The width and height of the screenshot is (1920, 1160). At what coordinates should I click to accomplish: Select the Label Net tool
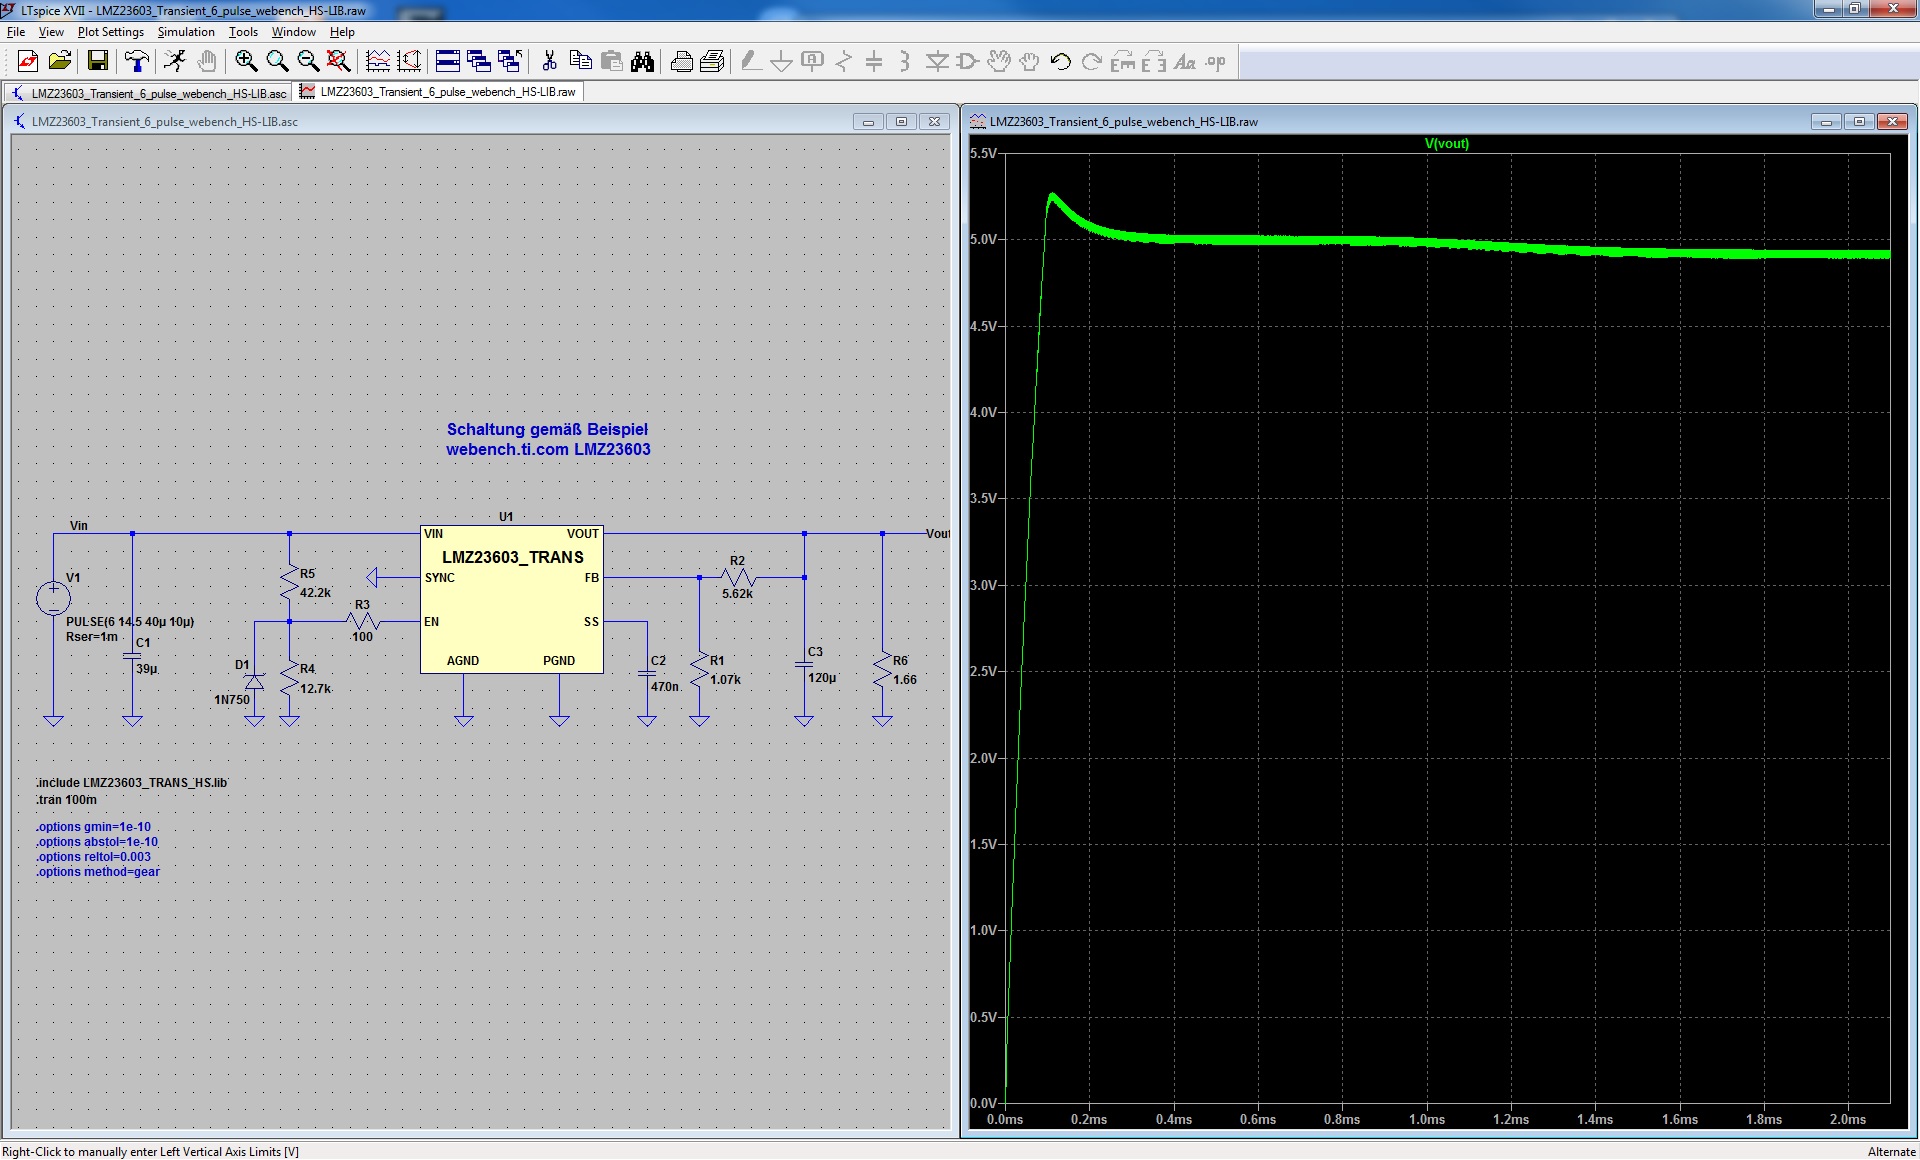[813, 62]
